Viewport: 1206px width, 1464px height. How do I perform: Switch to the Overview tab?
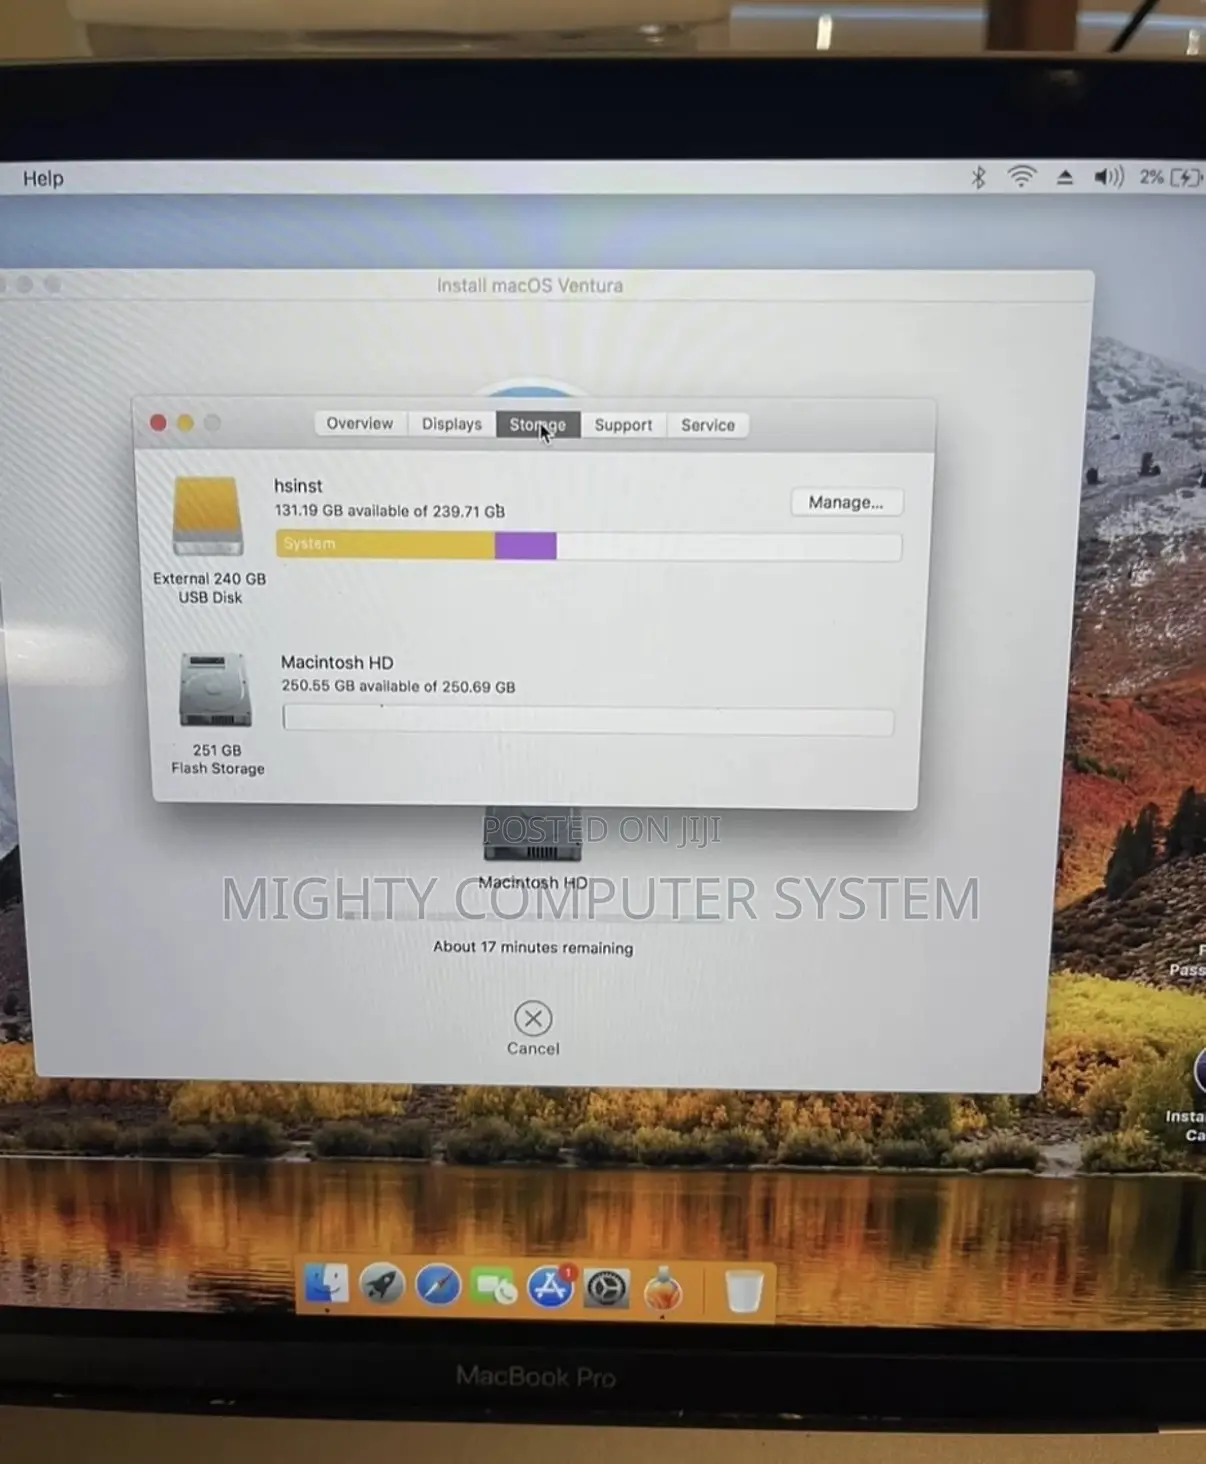pos(360,424)
